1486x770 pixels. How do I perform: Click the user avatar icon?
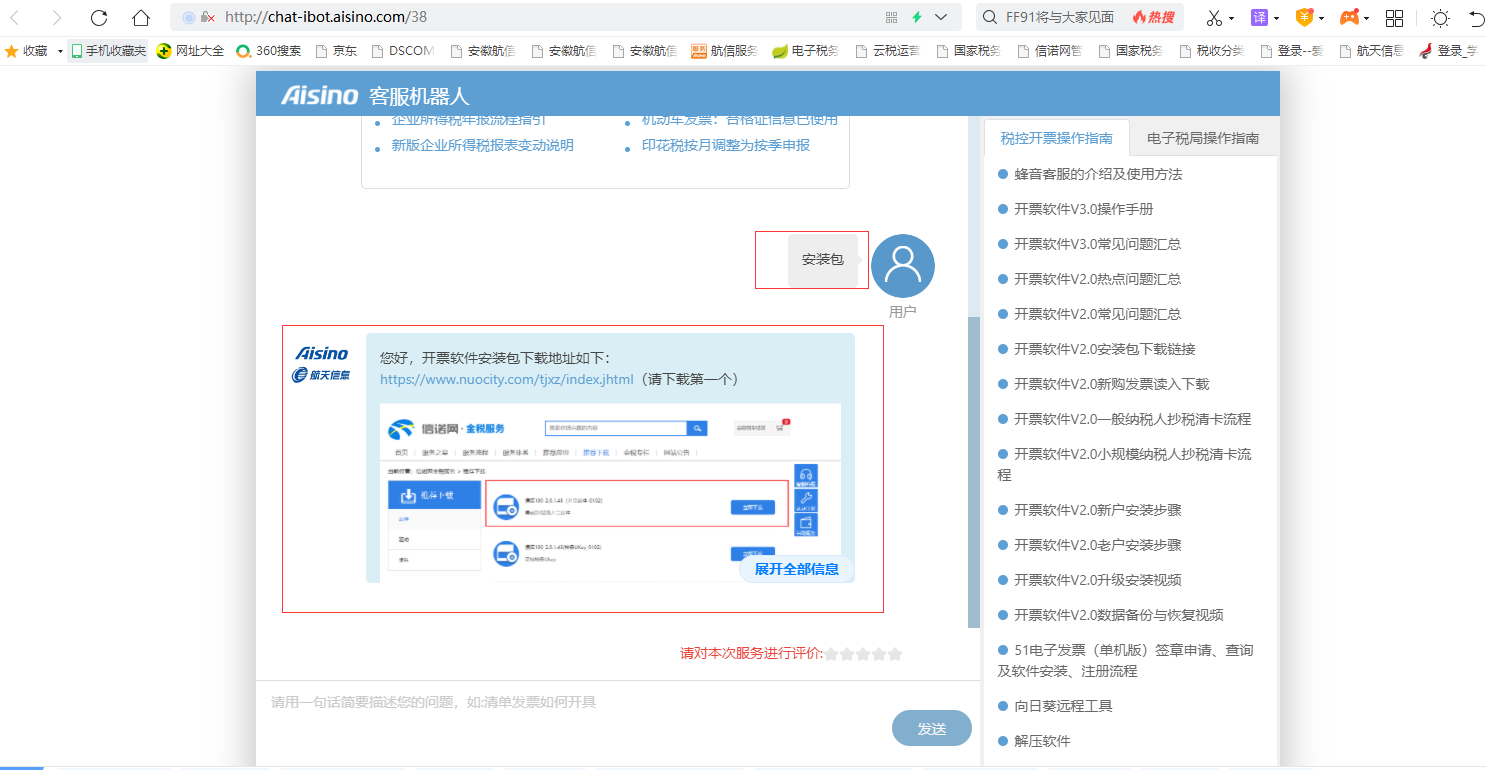903,266
